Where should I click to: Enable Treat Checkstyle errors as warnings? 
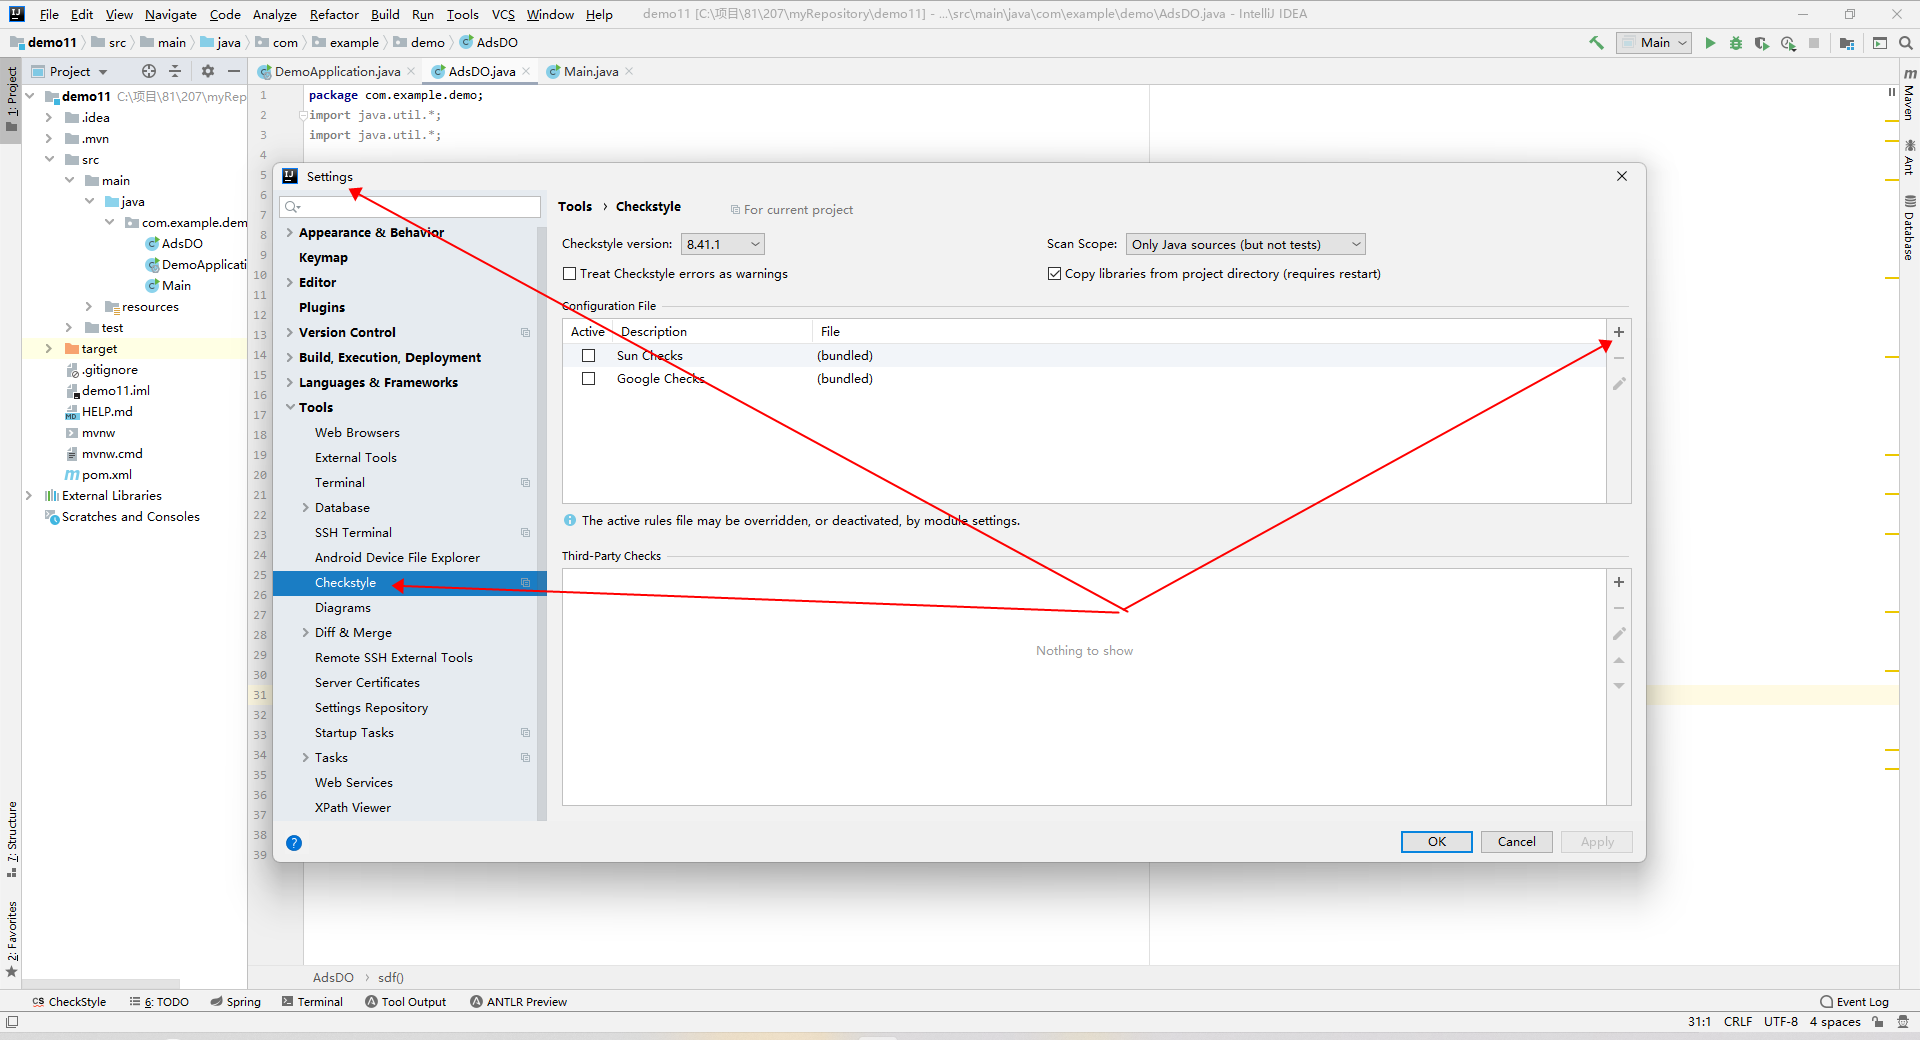pos(570,274)
